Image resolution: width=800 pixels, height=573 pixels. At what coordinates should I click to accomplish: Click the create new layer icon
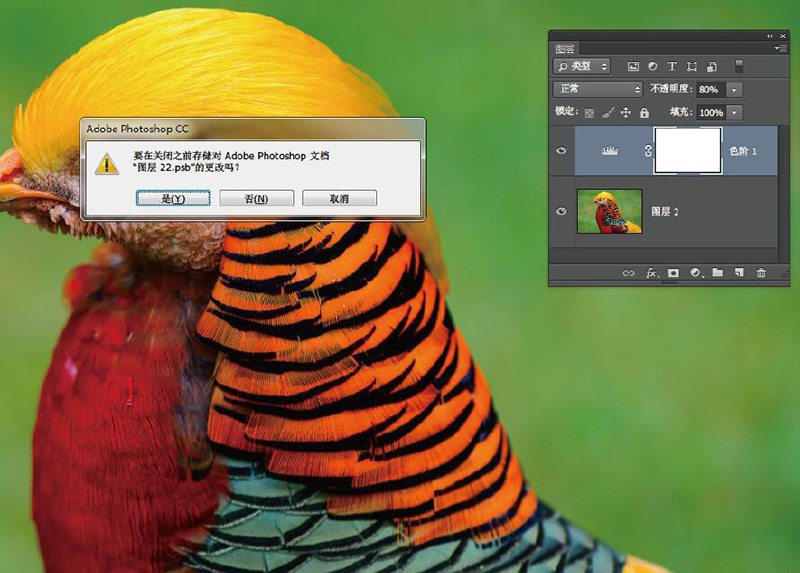(739, 272)
